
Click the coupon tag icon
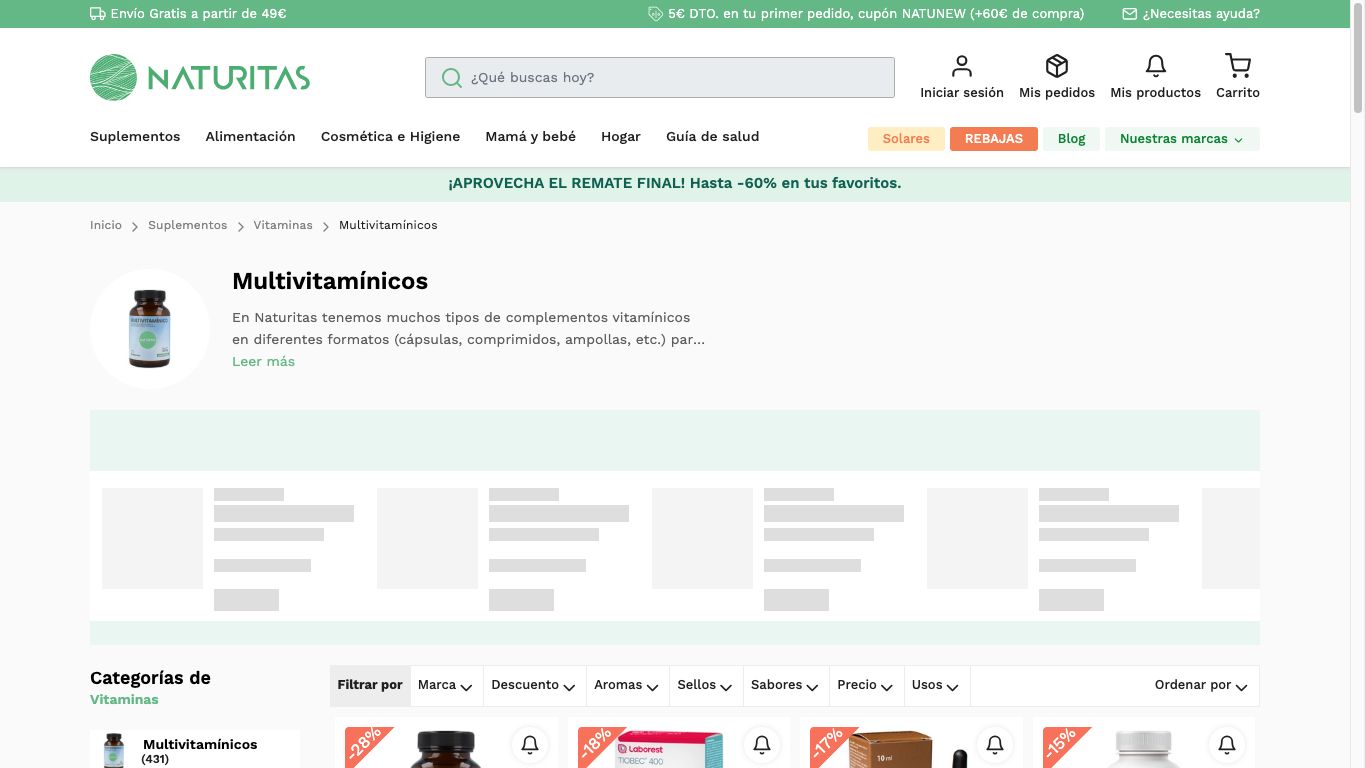656,14
